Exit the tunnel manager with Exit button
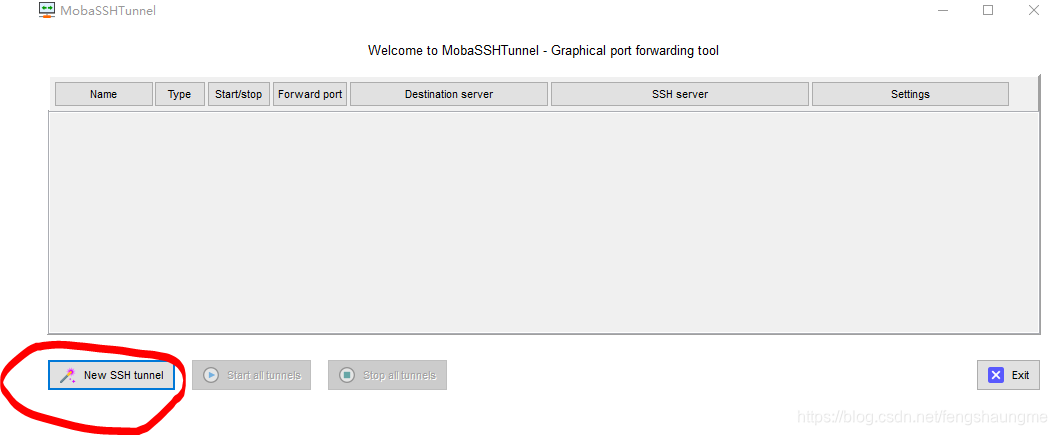 coord(1008,375)
